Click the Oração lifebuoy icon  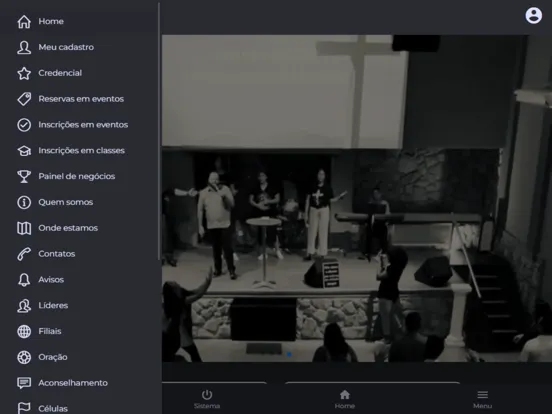tap(24, 357)
